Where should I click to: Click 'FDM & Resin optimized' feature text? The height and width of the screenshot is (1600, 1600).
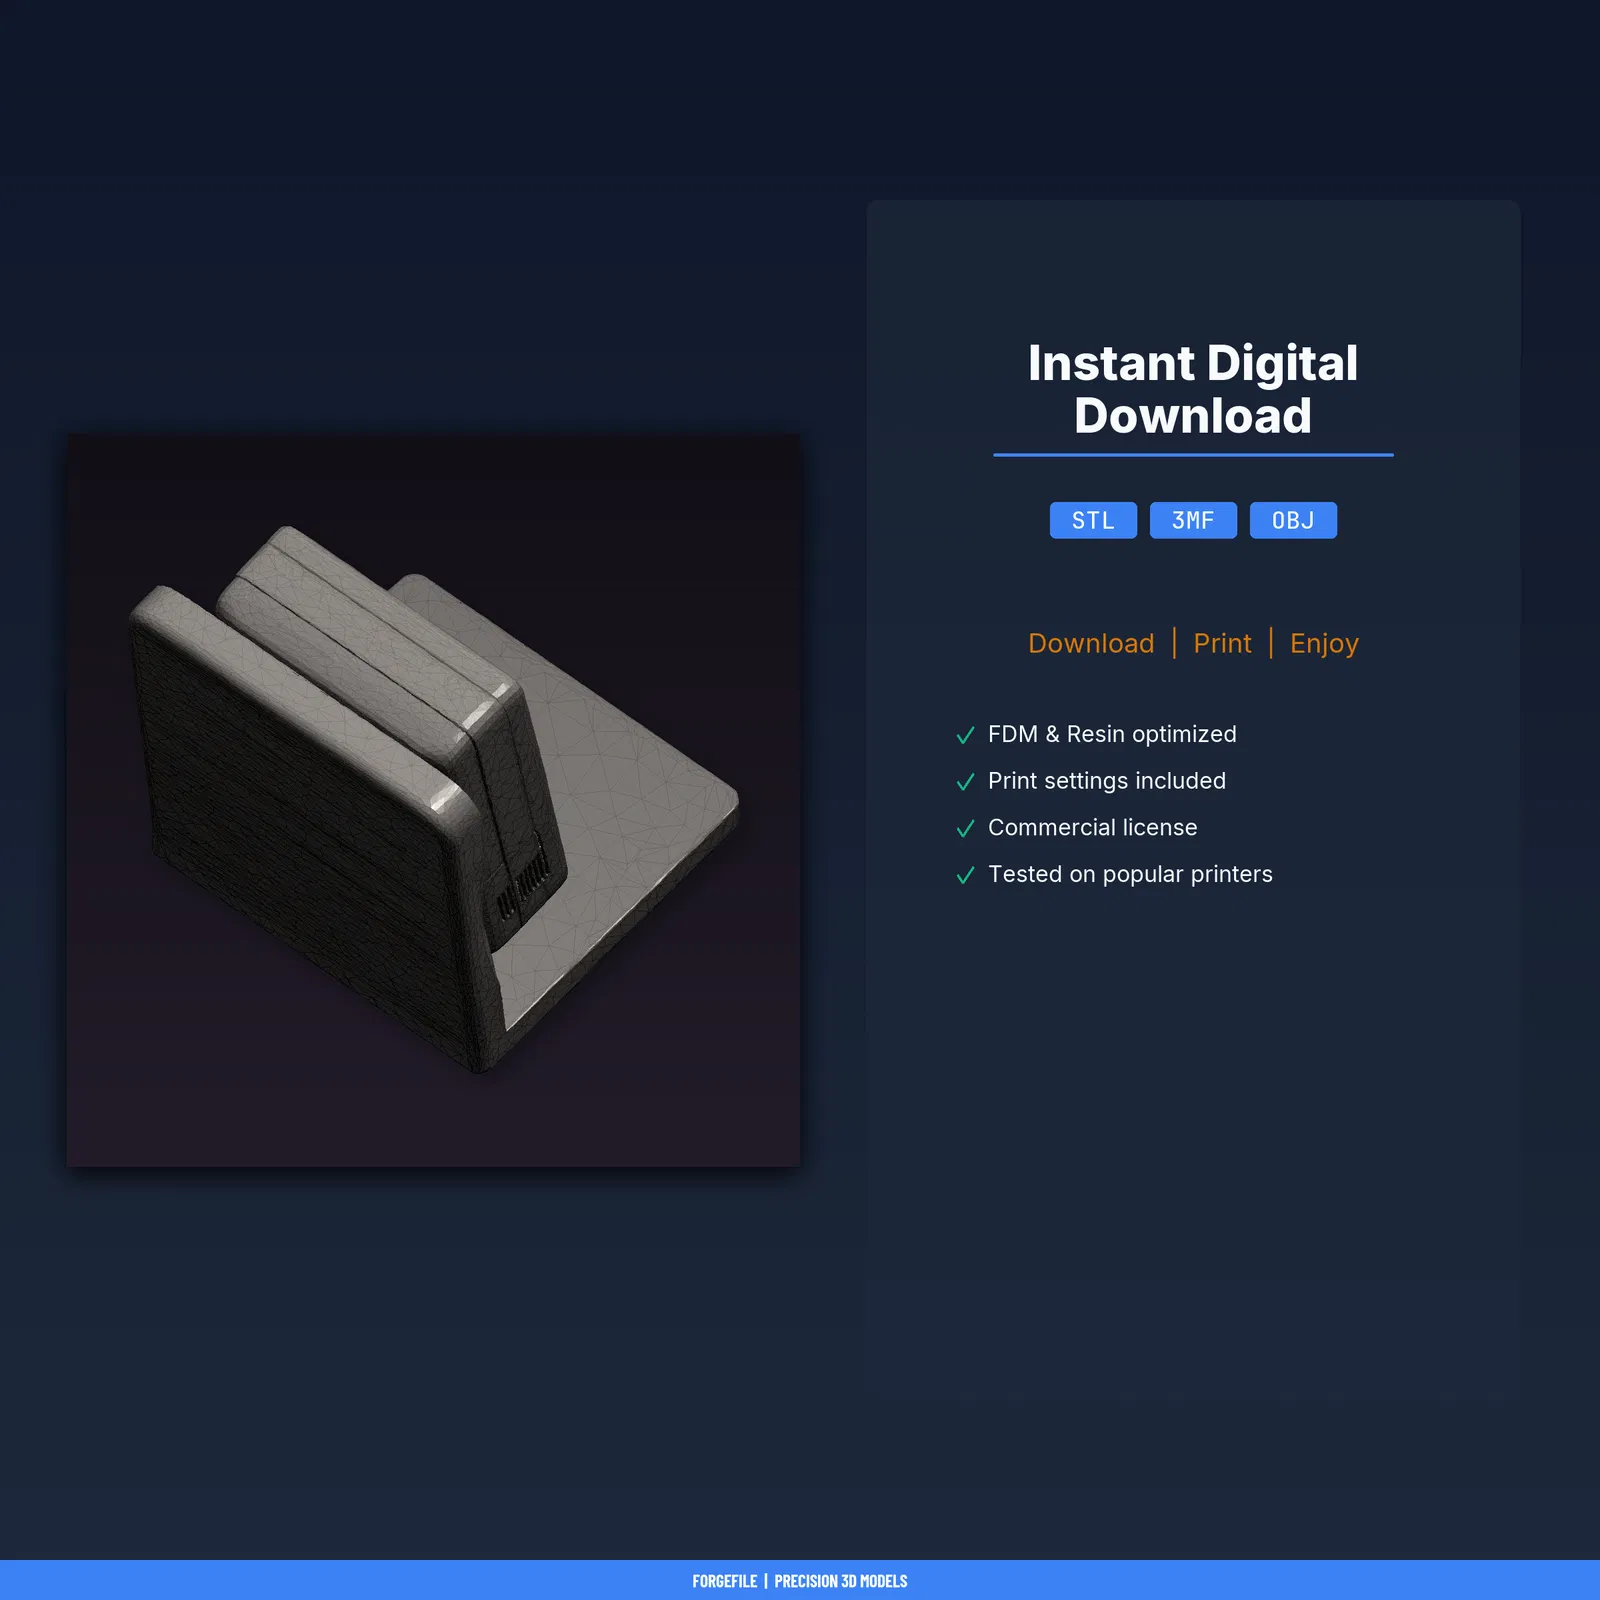[1112, 734]
